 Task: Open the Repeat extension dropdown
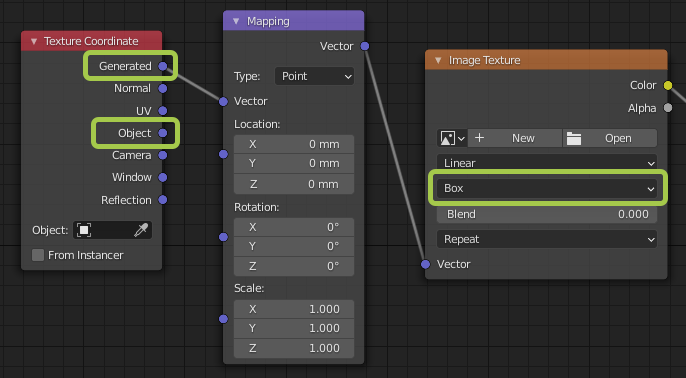click(x=547, y=239)
